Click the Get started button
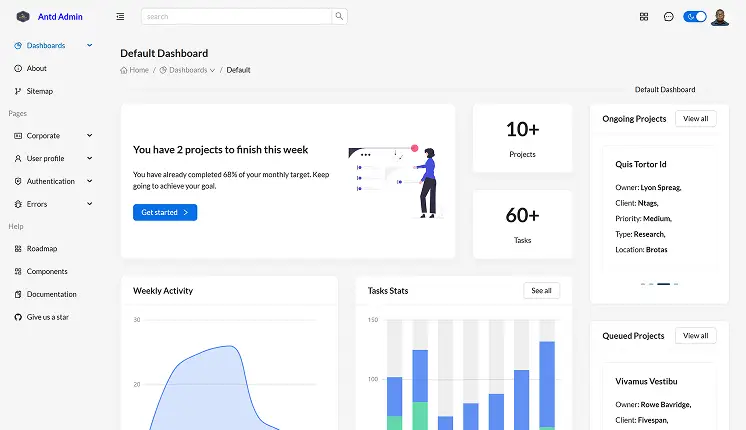This screenshot has height=430, width=746. tap(165, 213)
